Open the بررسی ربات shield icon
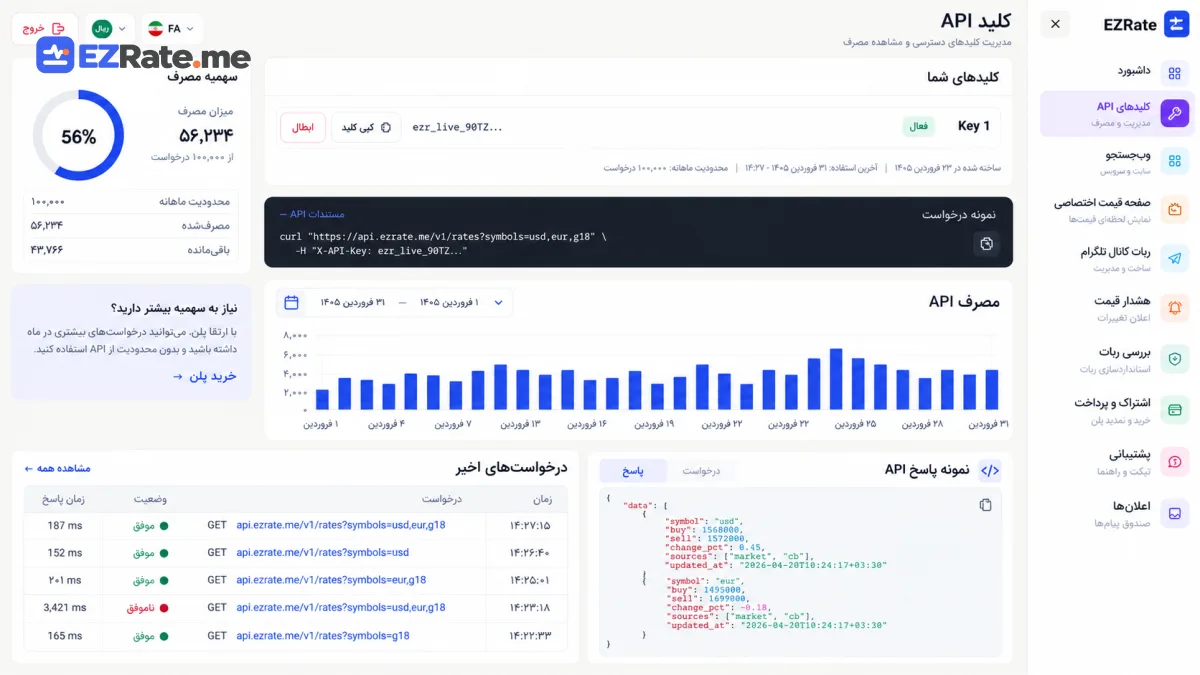 [x=1175, y=359]
